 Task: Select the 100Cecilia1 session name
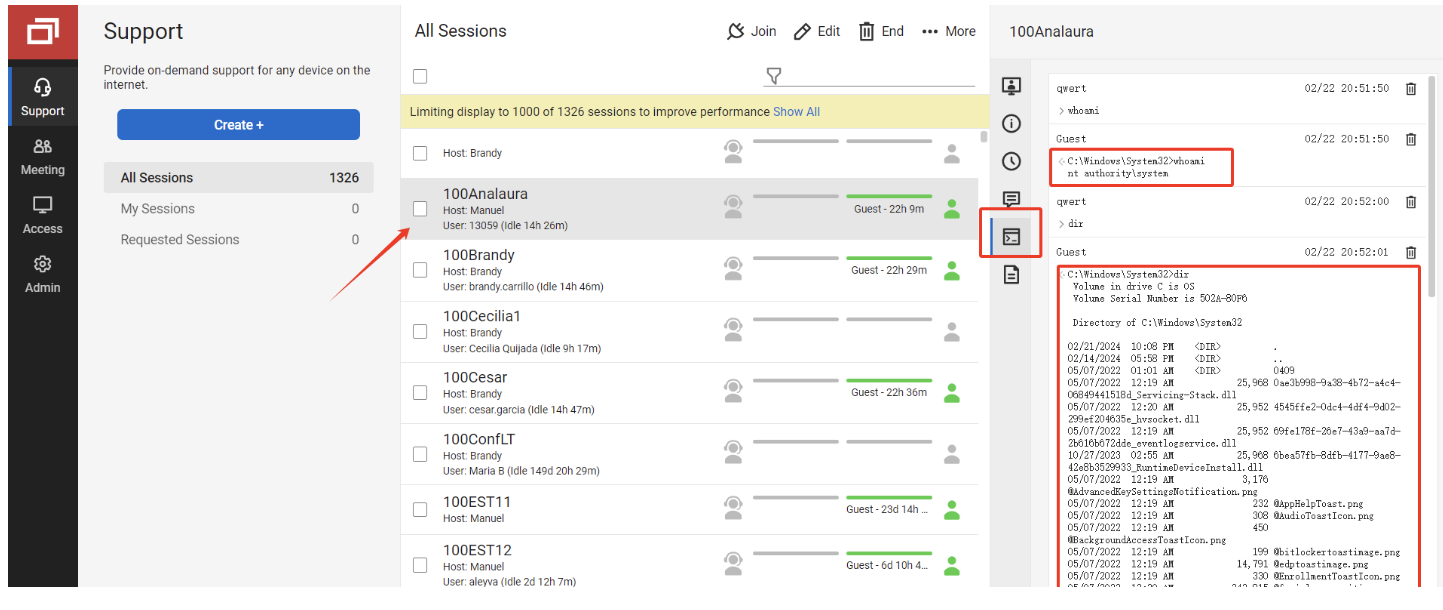tap(482, 316)
